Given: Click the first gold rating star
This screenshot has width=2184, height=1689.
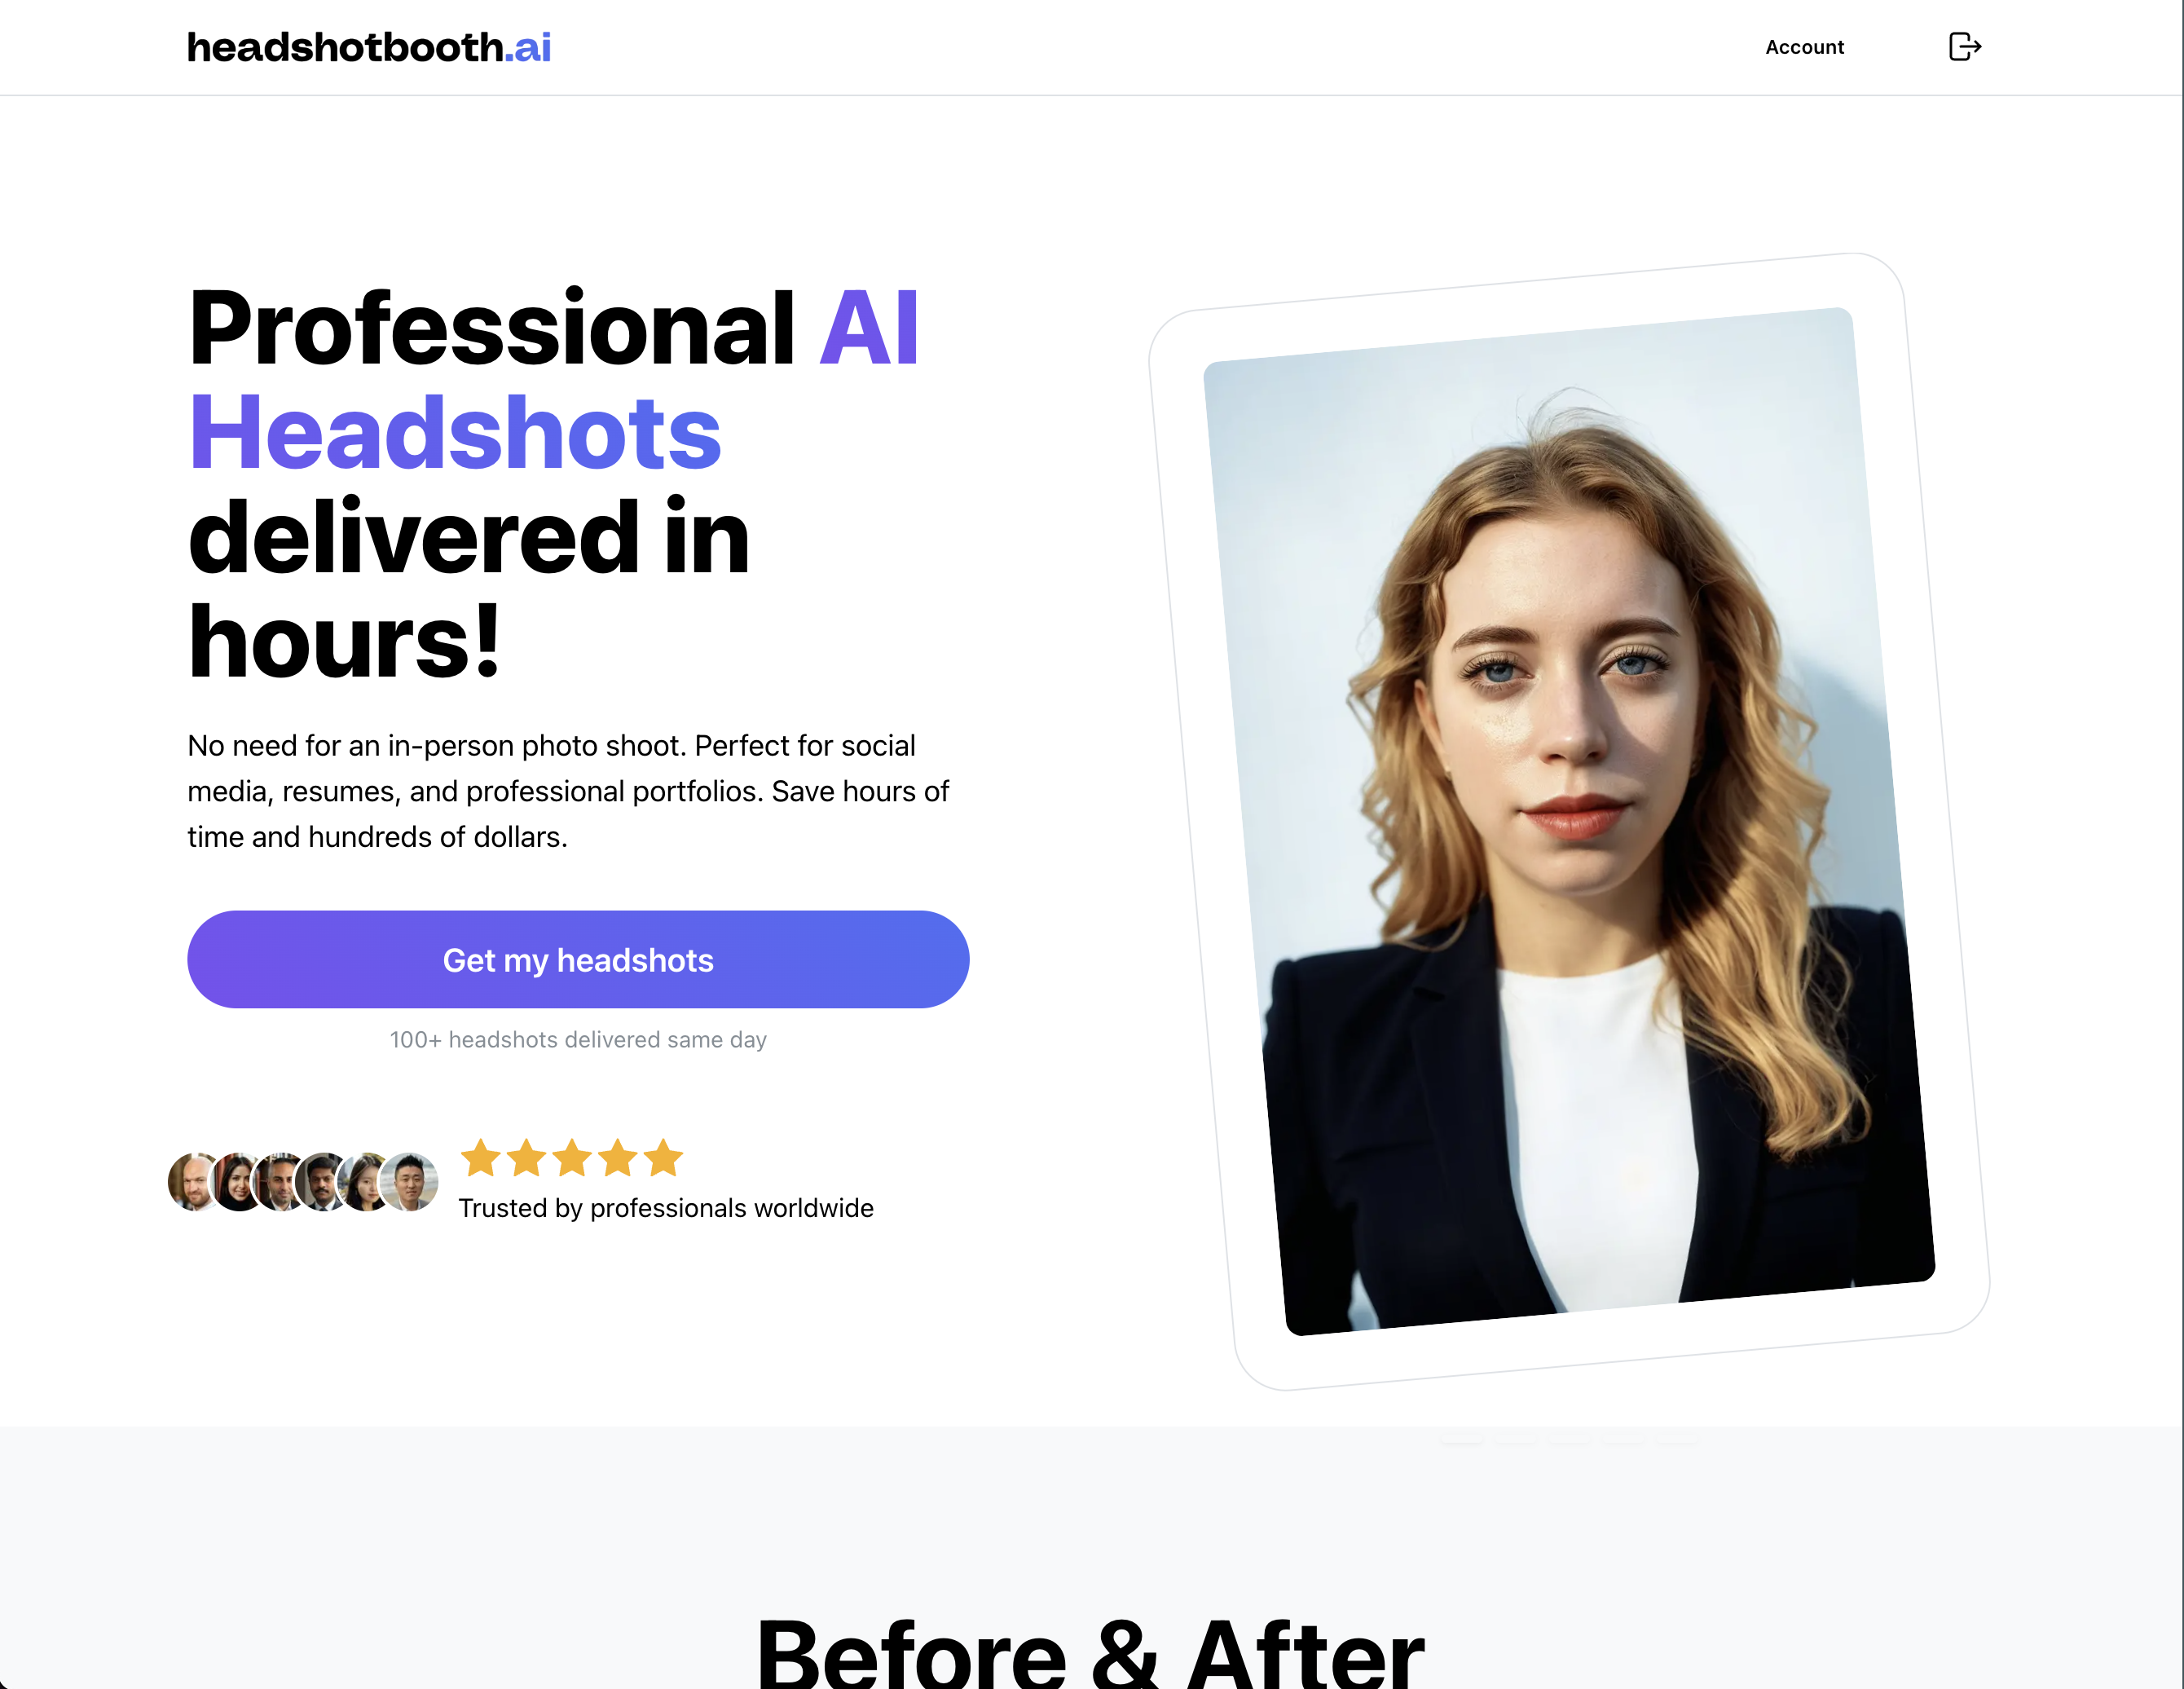Looking at the screenshot, I should pyautogui.click(x=481, y=1158).
